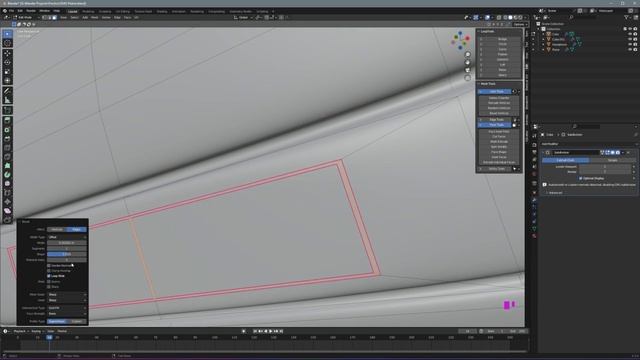The width and height of the screenshot is (640, 360).
Task: Select the 3D Cursor tool
Action: coord(7,43)
